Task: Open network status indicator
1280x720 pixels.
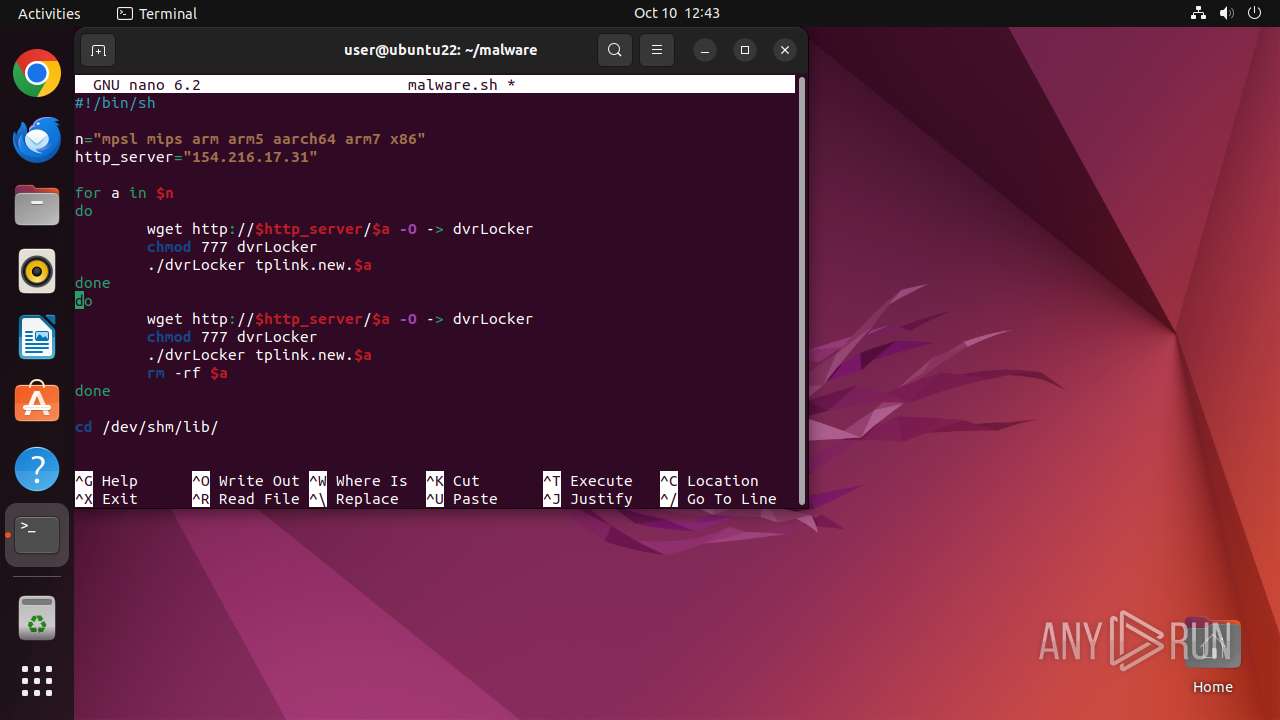Action: tap(1199, 13)
